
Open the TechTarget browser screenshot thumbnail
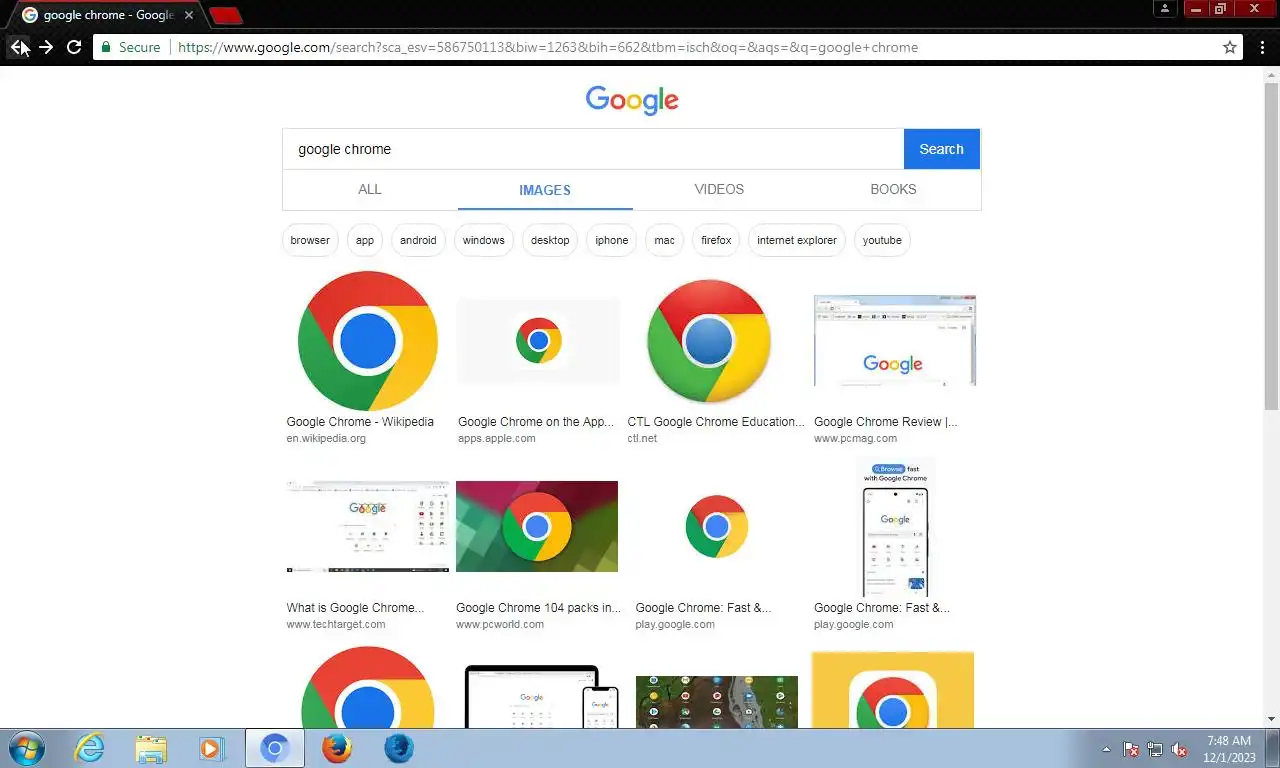pyautogui.click(x=368, y=526)
